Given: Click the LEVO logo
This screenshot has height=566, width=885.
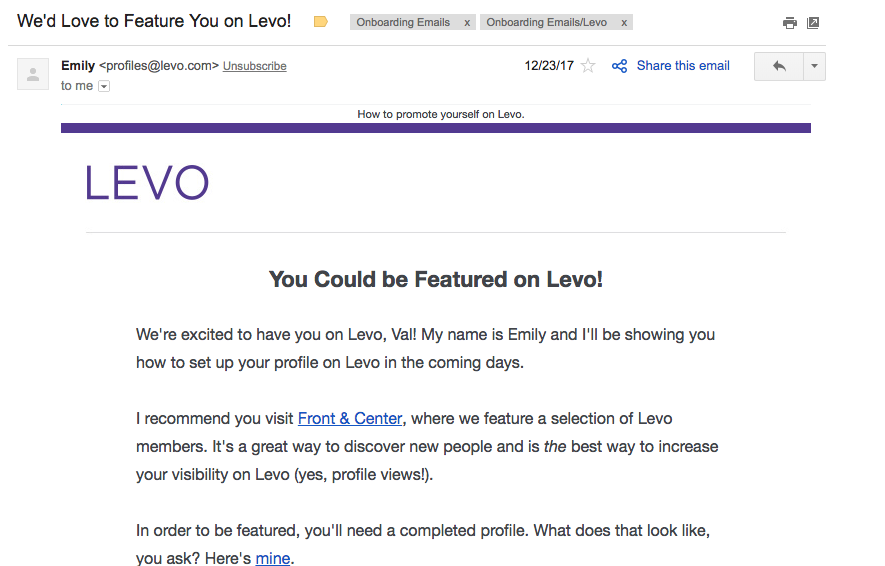Looking at the screenshot, I should click(147, 182).
